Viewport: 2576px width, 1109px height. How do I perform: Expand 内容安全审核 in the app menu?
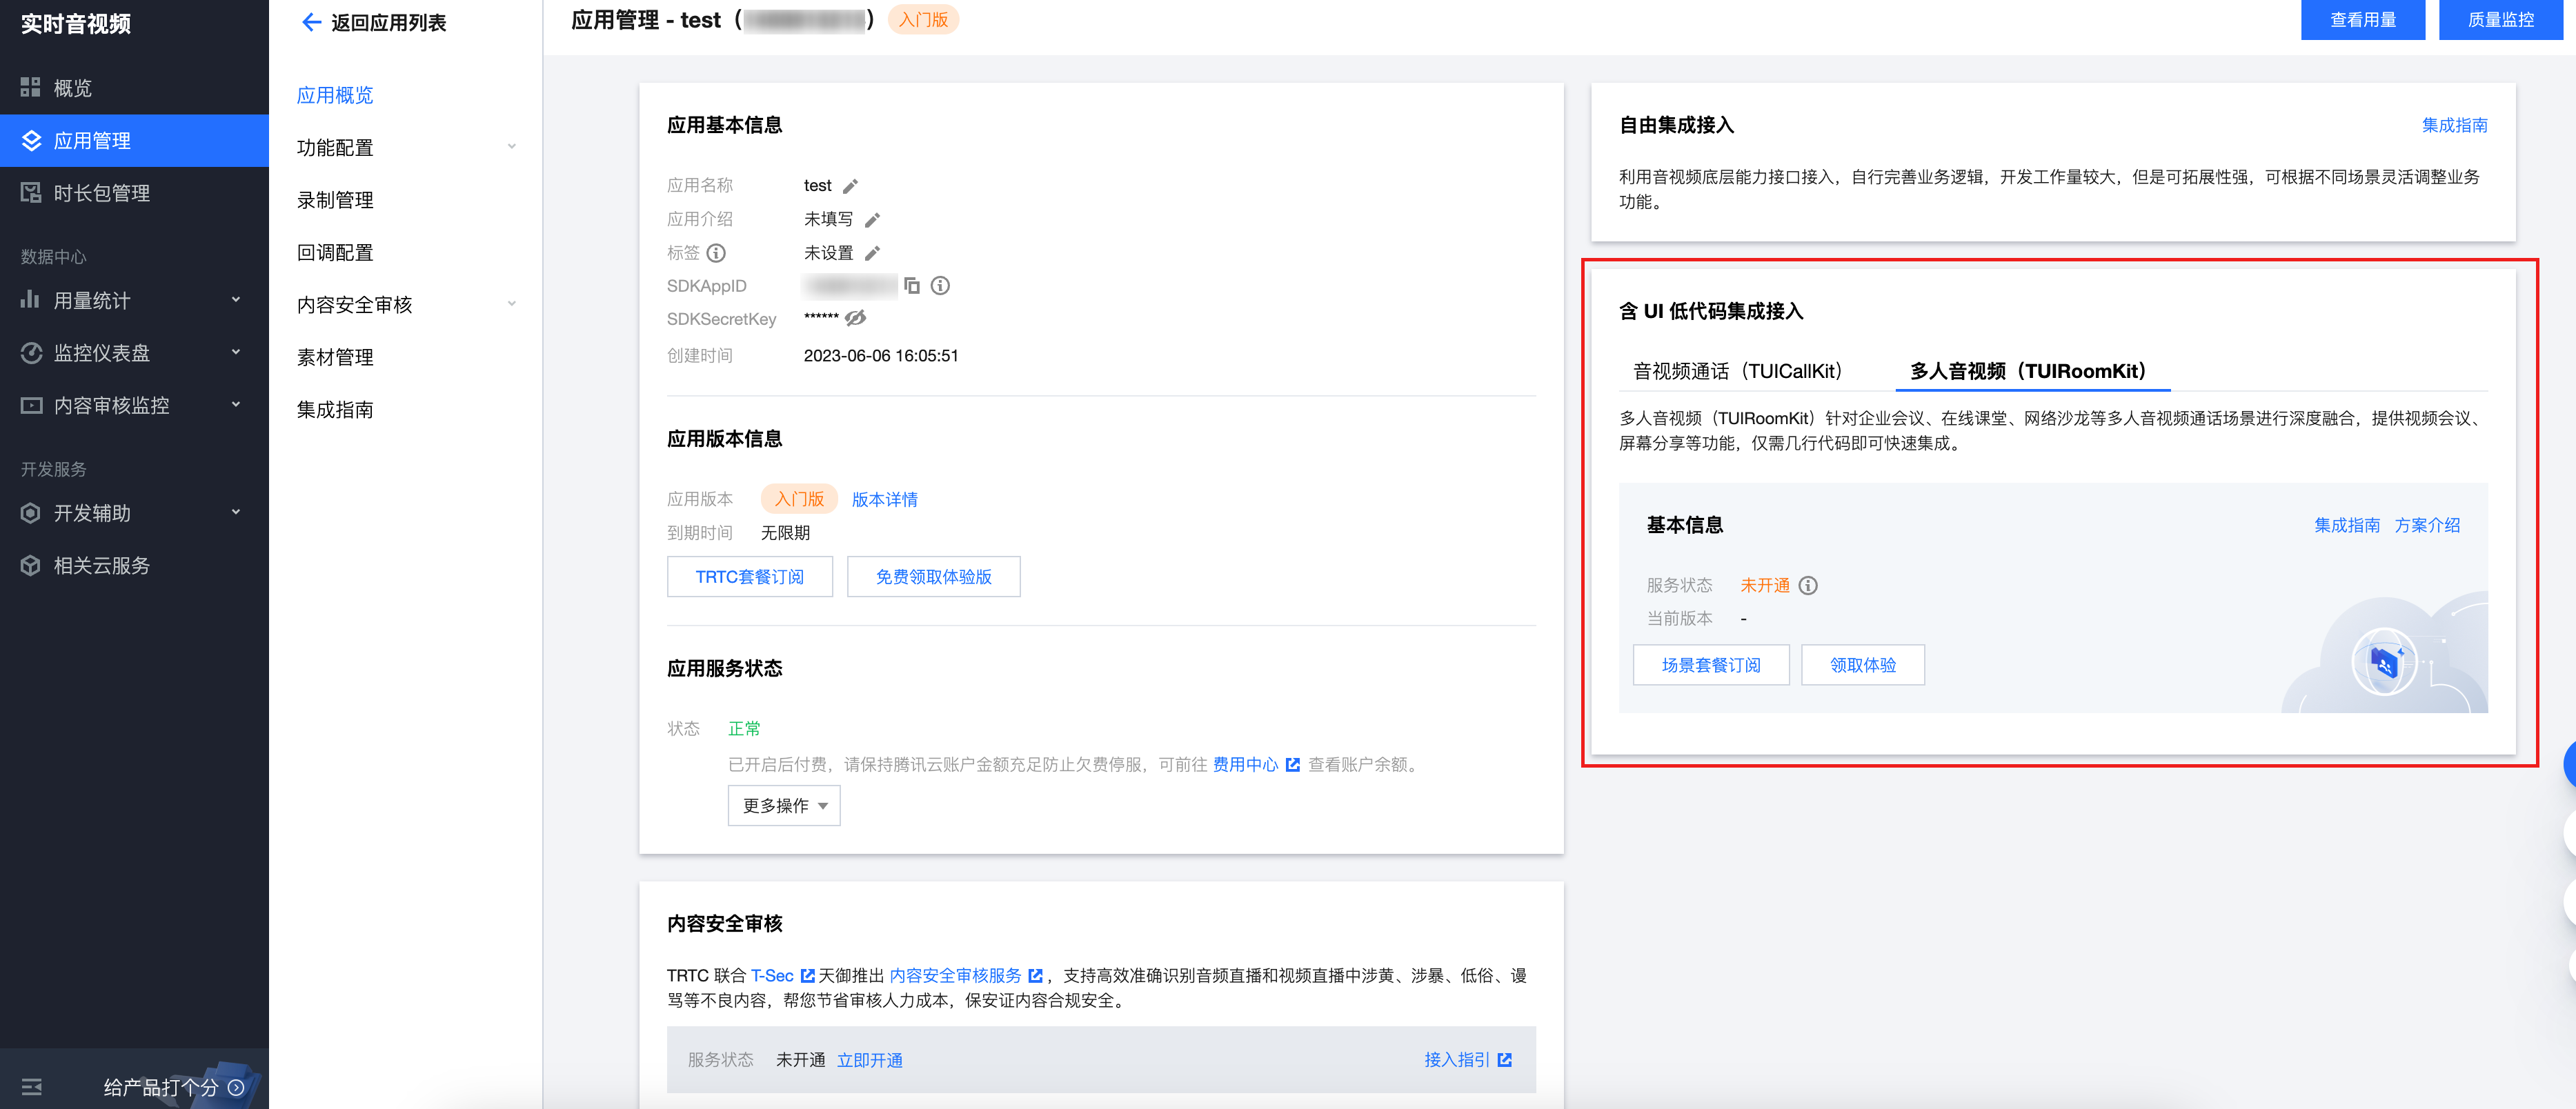click(x=406, y=304)
